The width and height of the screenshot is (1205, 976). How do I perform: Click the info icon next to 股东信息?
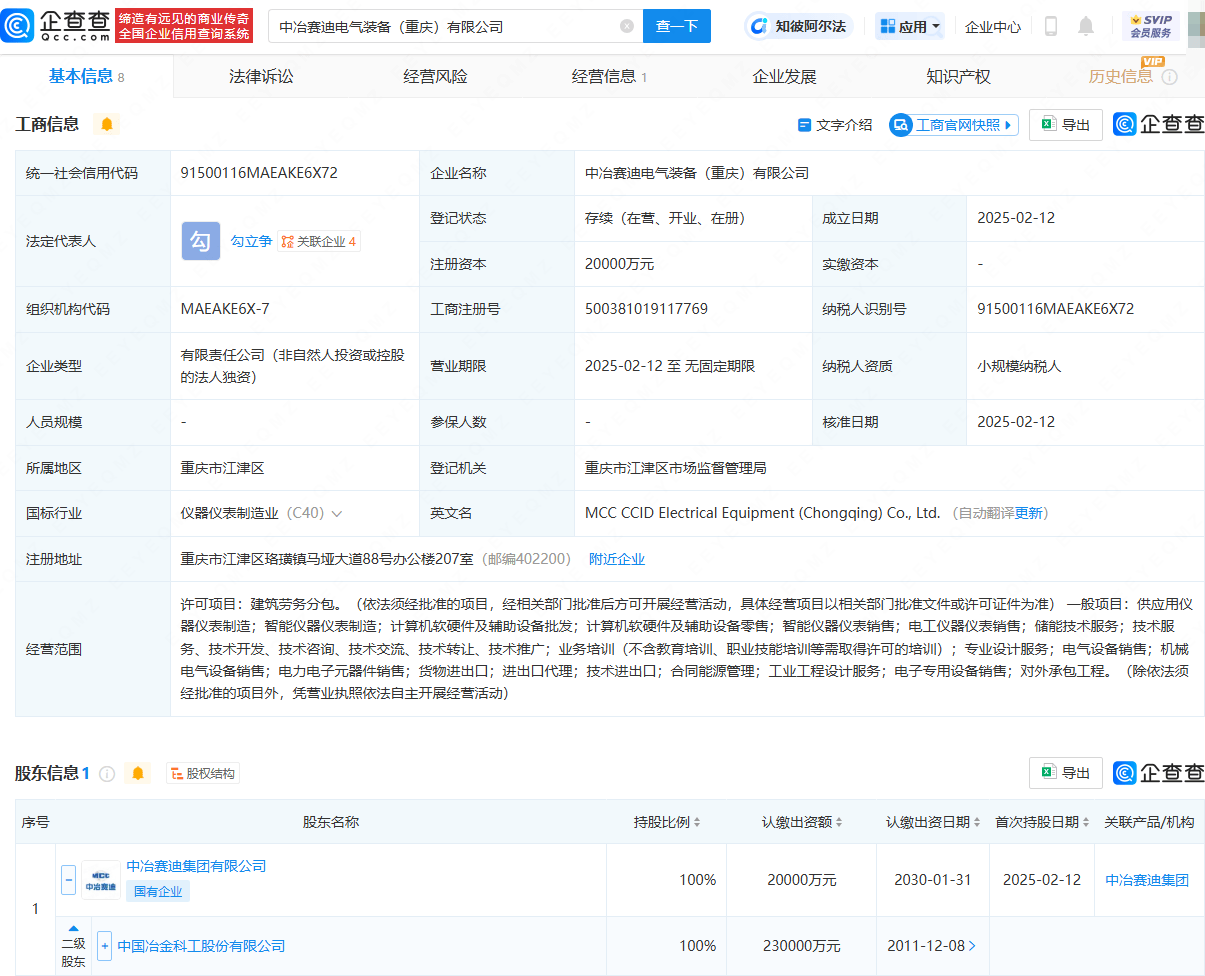click(107, 773)
